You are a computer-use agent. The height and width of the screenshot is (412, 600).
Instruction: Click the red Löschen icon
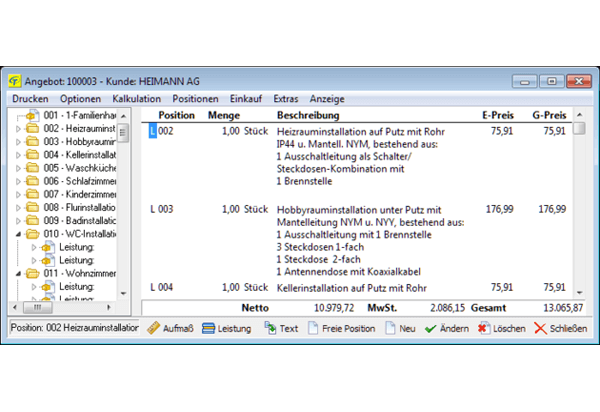coord(484,328)
